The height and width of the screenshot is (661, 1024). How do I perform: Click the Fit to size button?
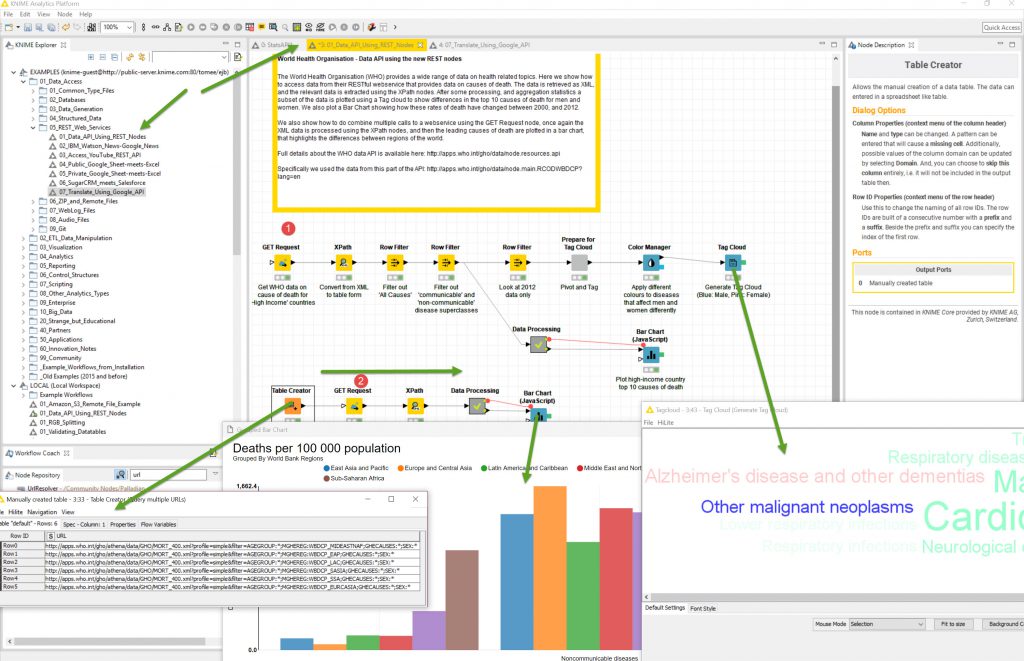952,623
